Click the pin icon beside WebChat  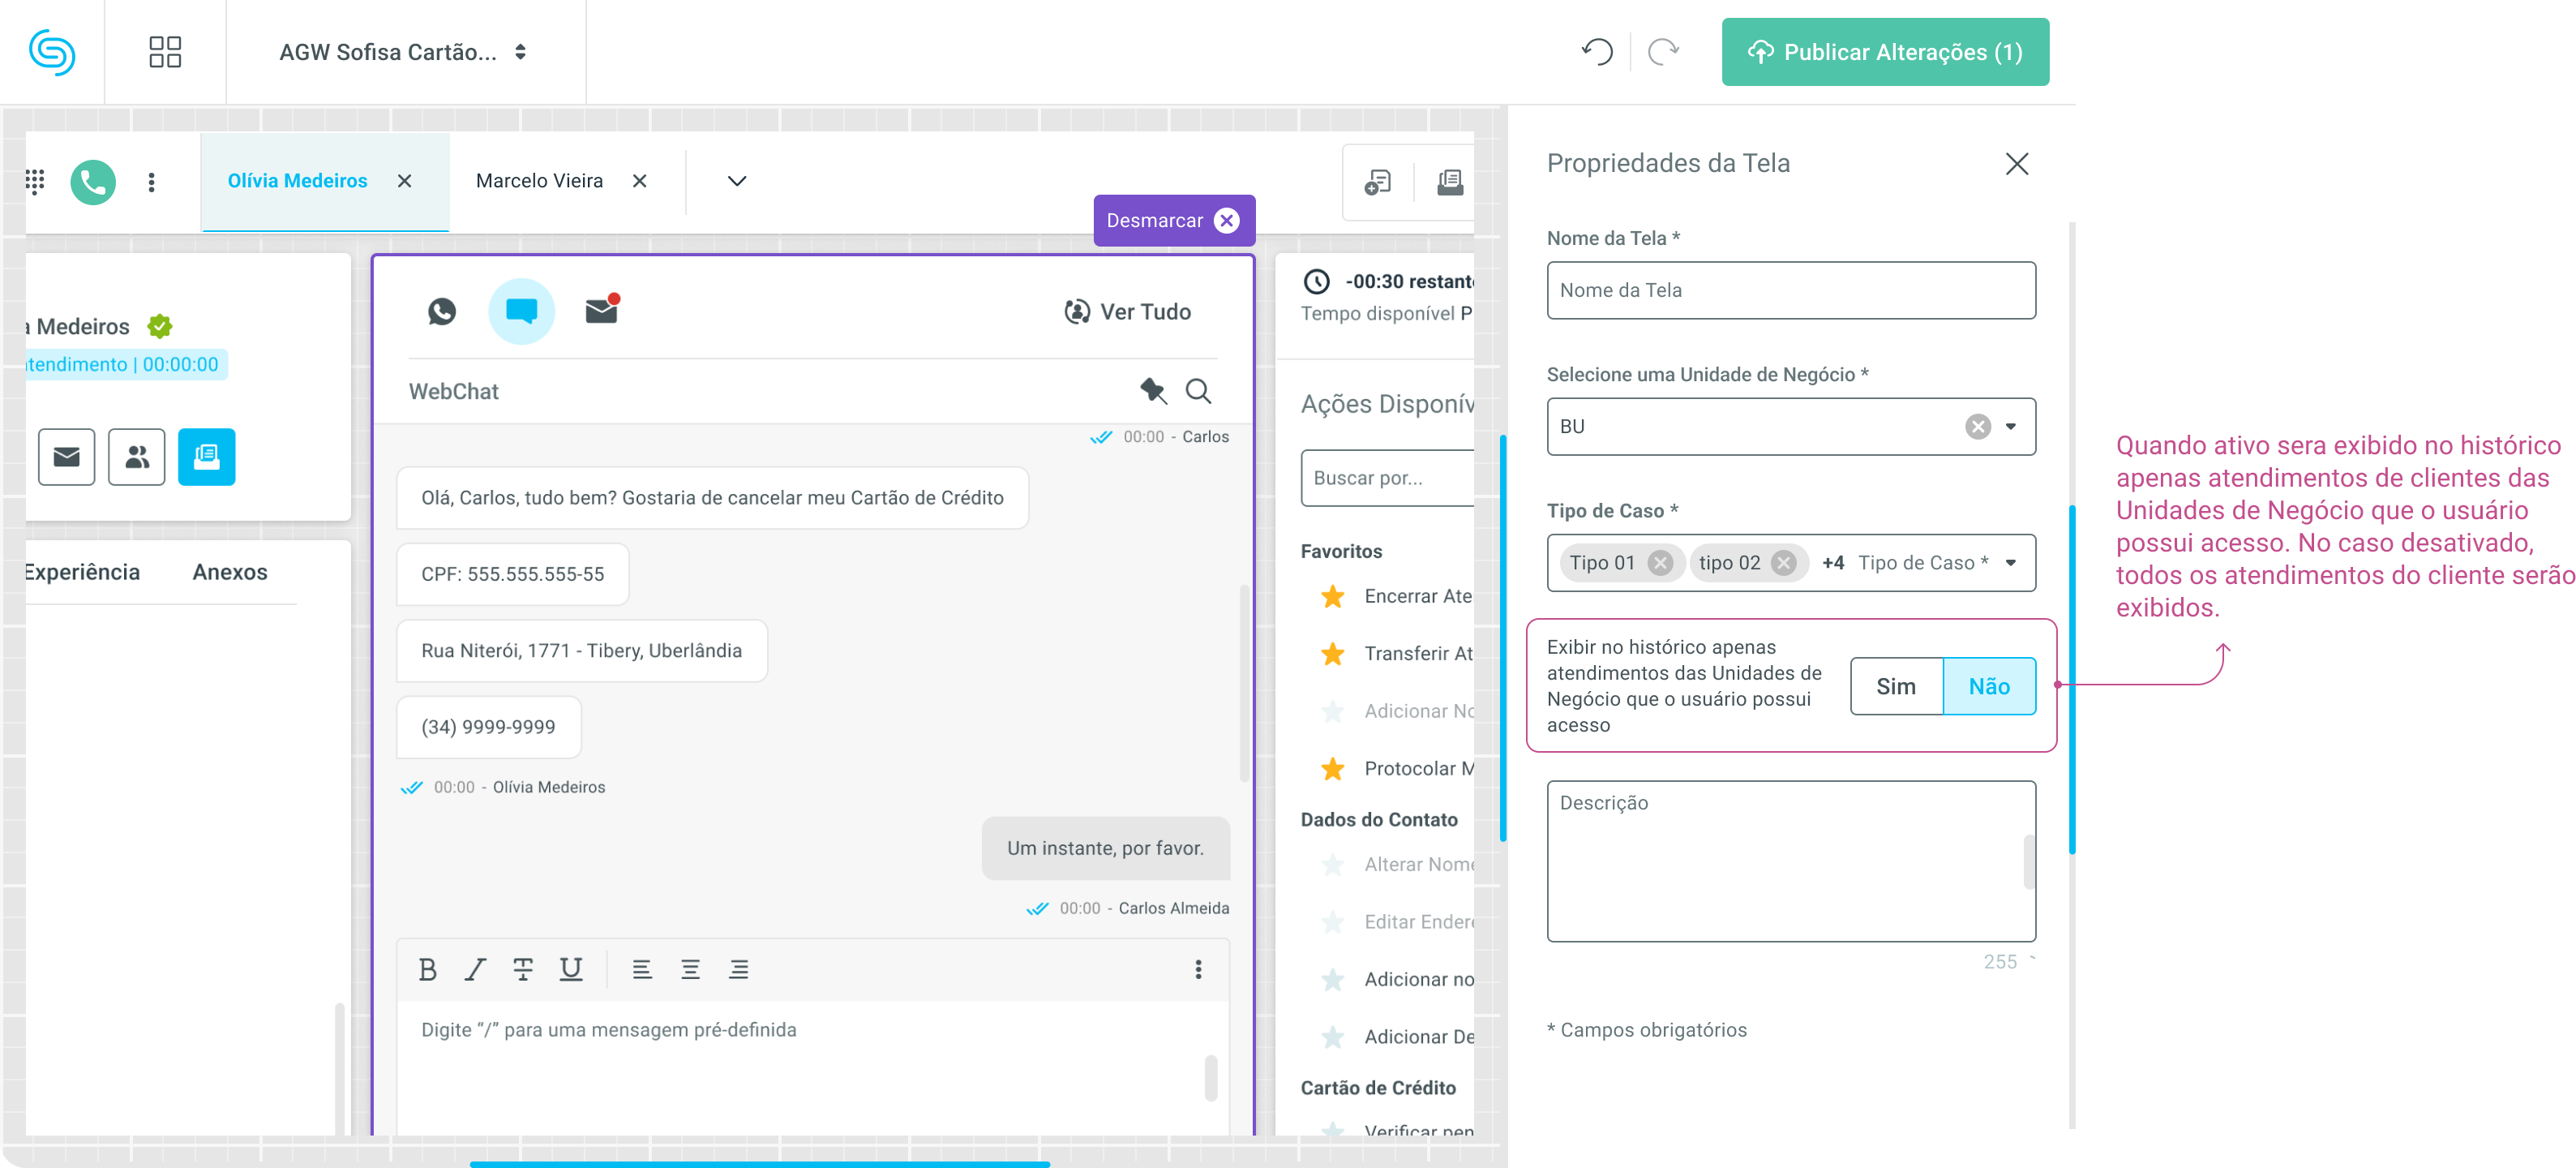[x=1153, y=390]
